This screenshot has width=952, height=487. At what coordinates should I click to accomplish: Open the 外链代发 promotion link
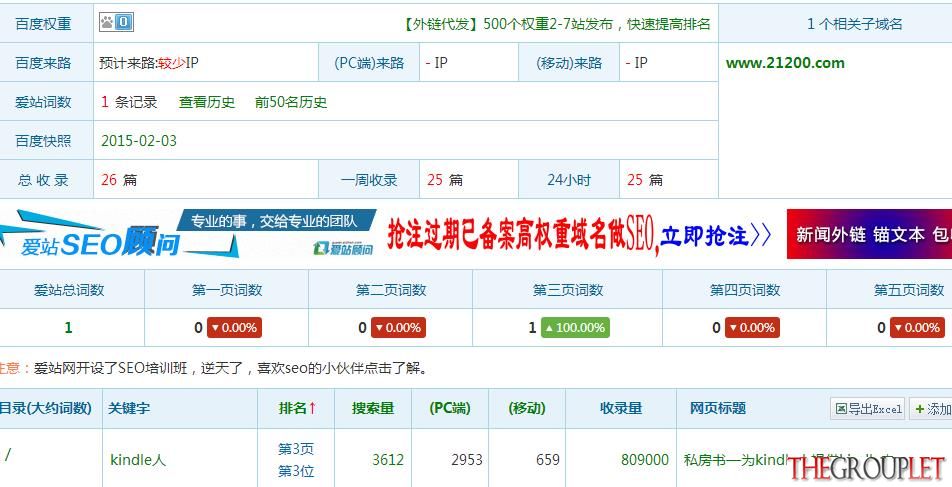556,24
